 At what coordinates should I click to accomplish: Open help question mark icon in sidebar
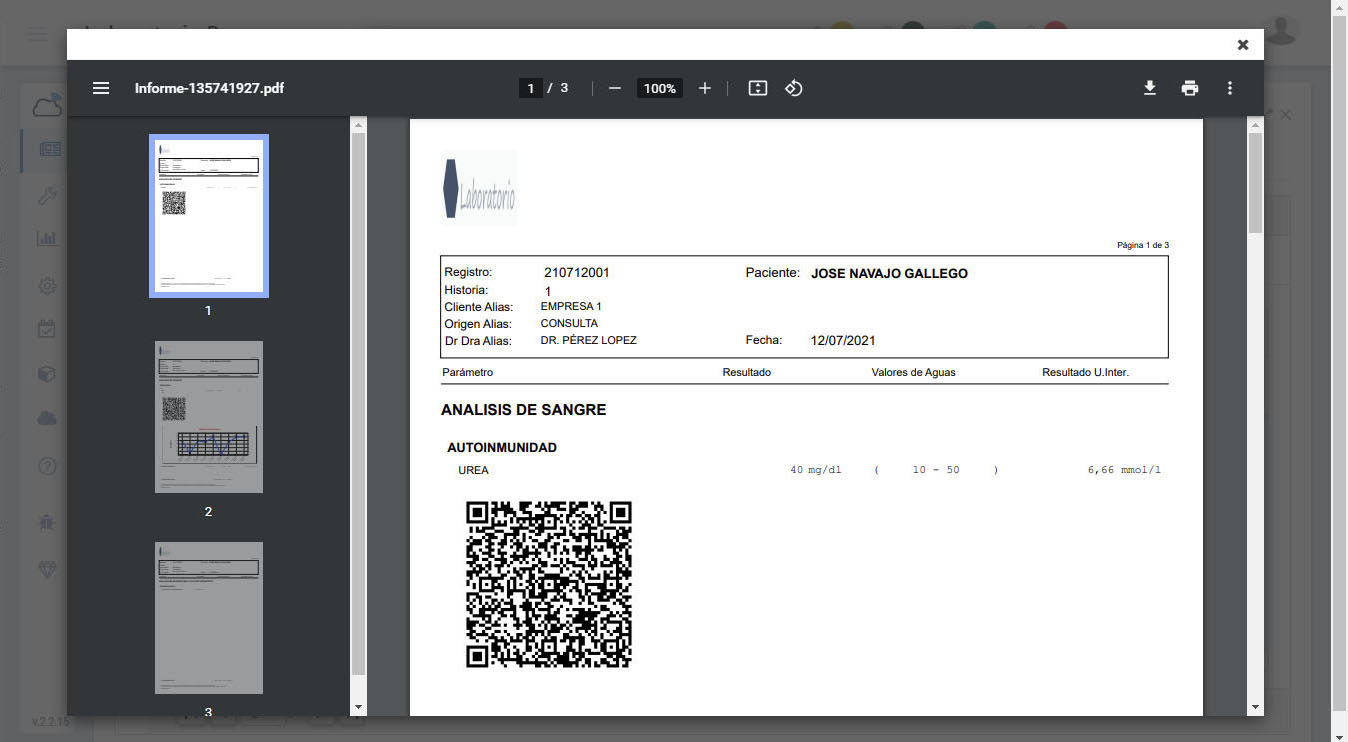pos(47,466)
